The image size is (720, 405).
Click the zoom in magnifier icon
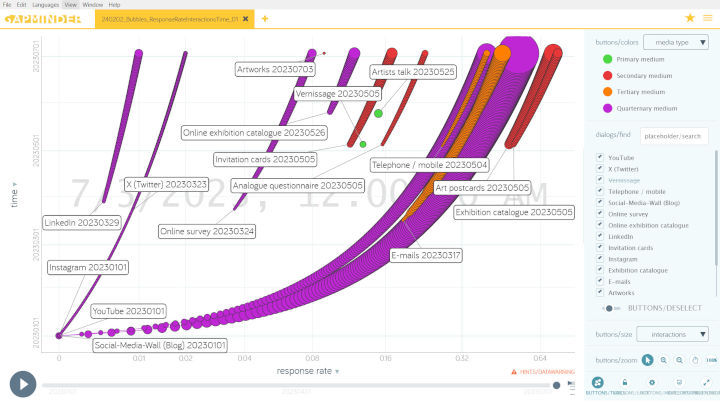663,360
